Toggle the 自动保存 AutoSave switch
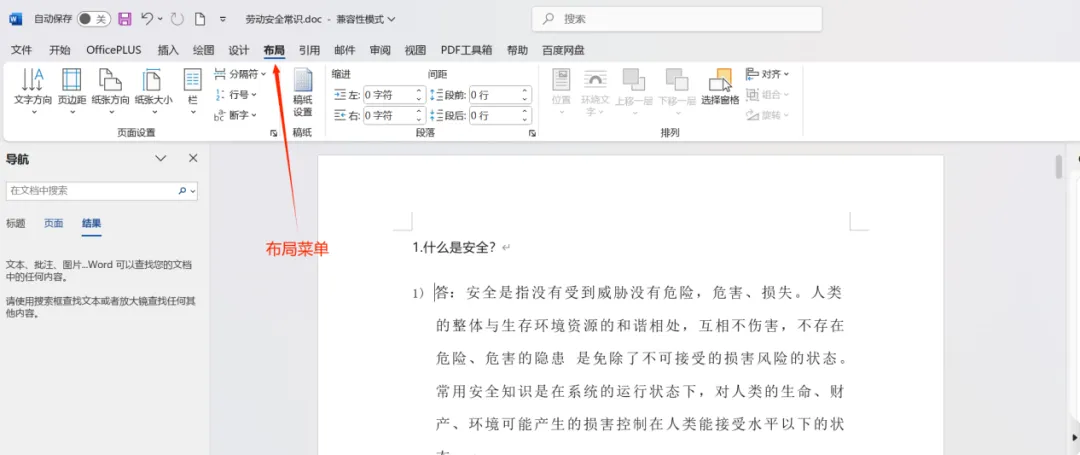This screenshot has height=455, width=1080. click(93, 19)
